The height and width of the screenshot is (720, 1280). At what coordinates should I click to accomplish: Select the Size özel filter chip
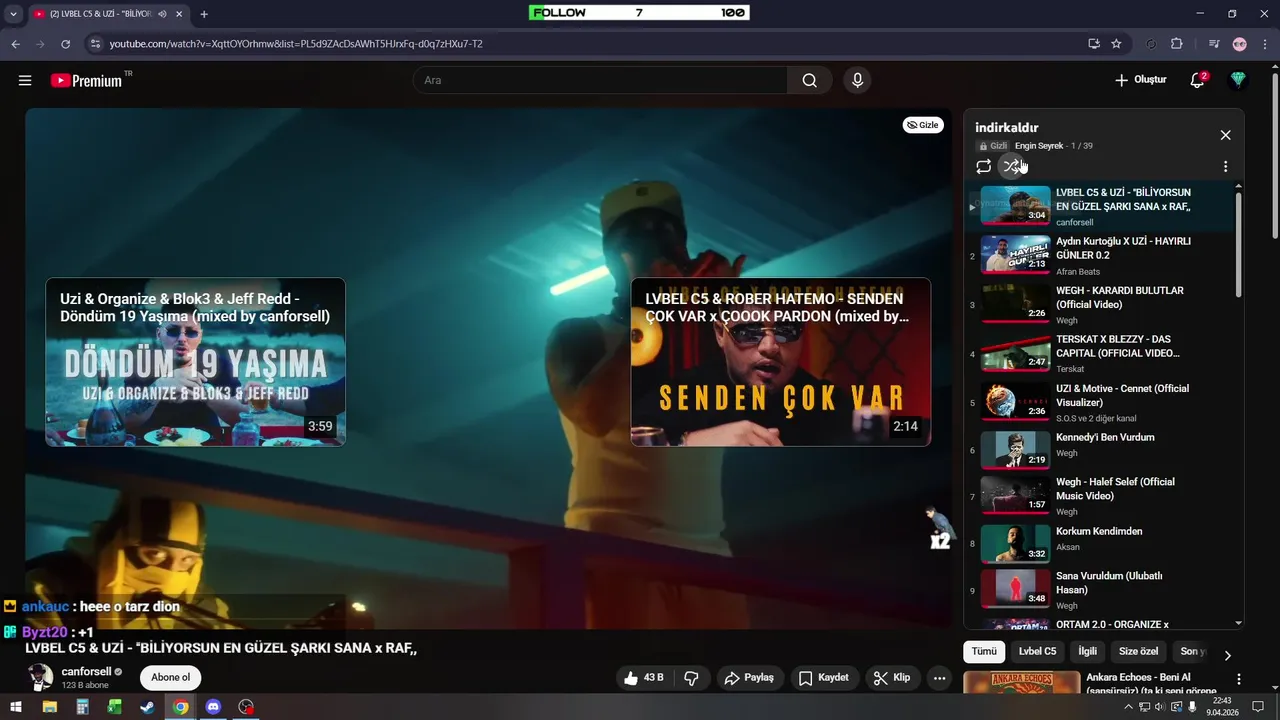click(x=1138, y=652)
